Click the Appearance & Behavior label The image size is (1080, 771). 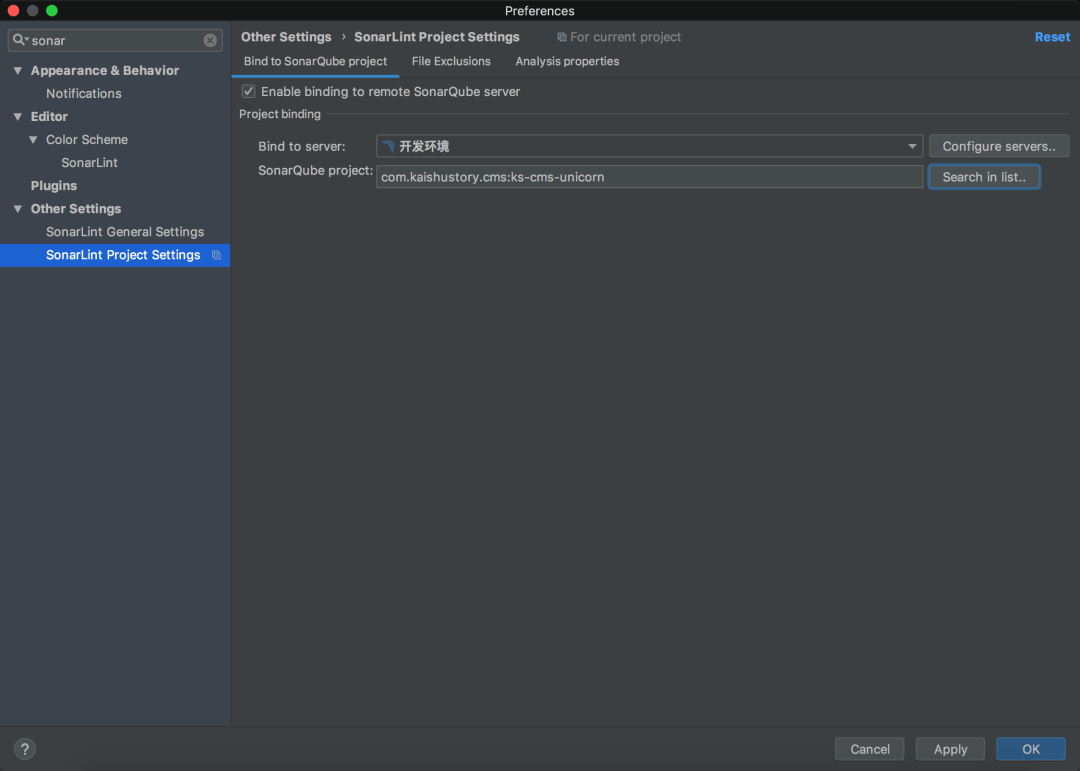pyautogui.click(x=105, y=70)
